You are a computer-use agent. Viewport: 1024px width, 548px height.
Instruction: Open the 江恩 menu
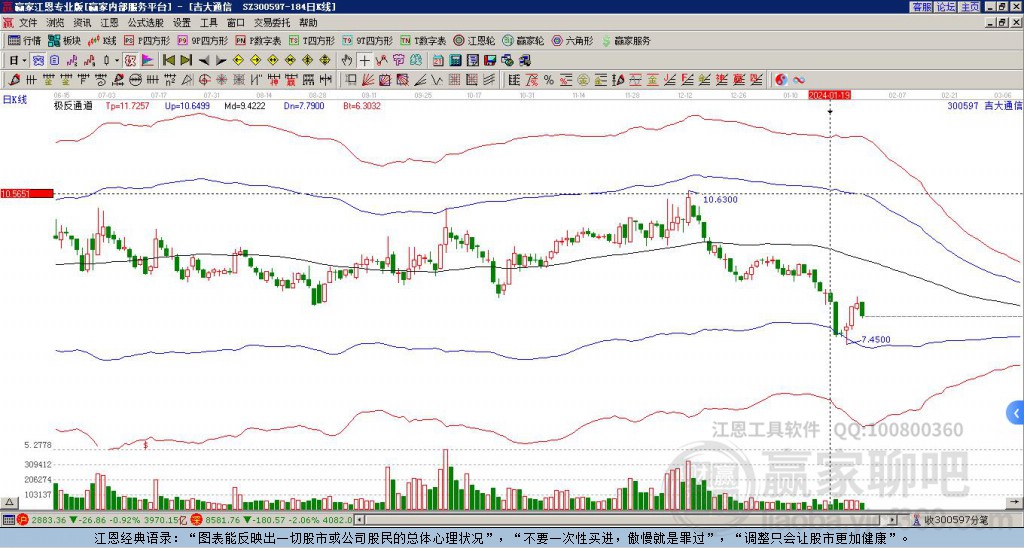coord(109,23)
